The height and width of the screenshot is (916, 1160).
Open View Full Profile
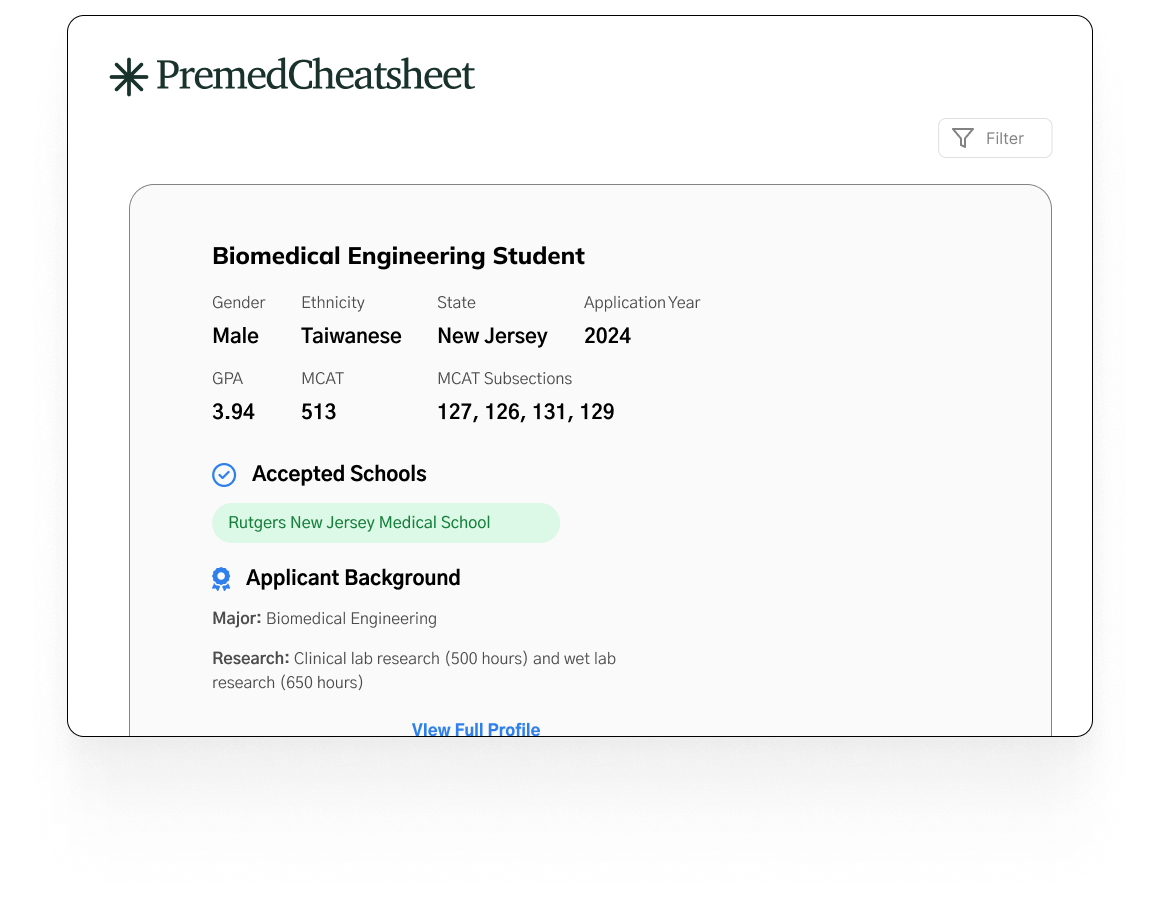tap(476, 729)
